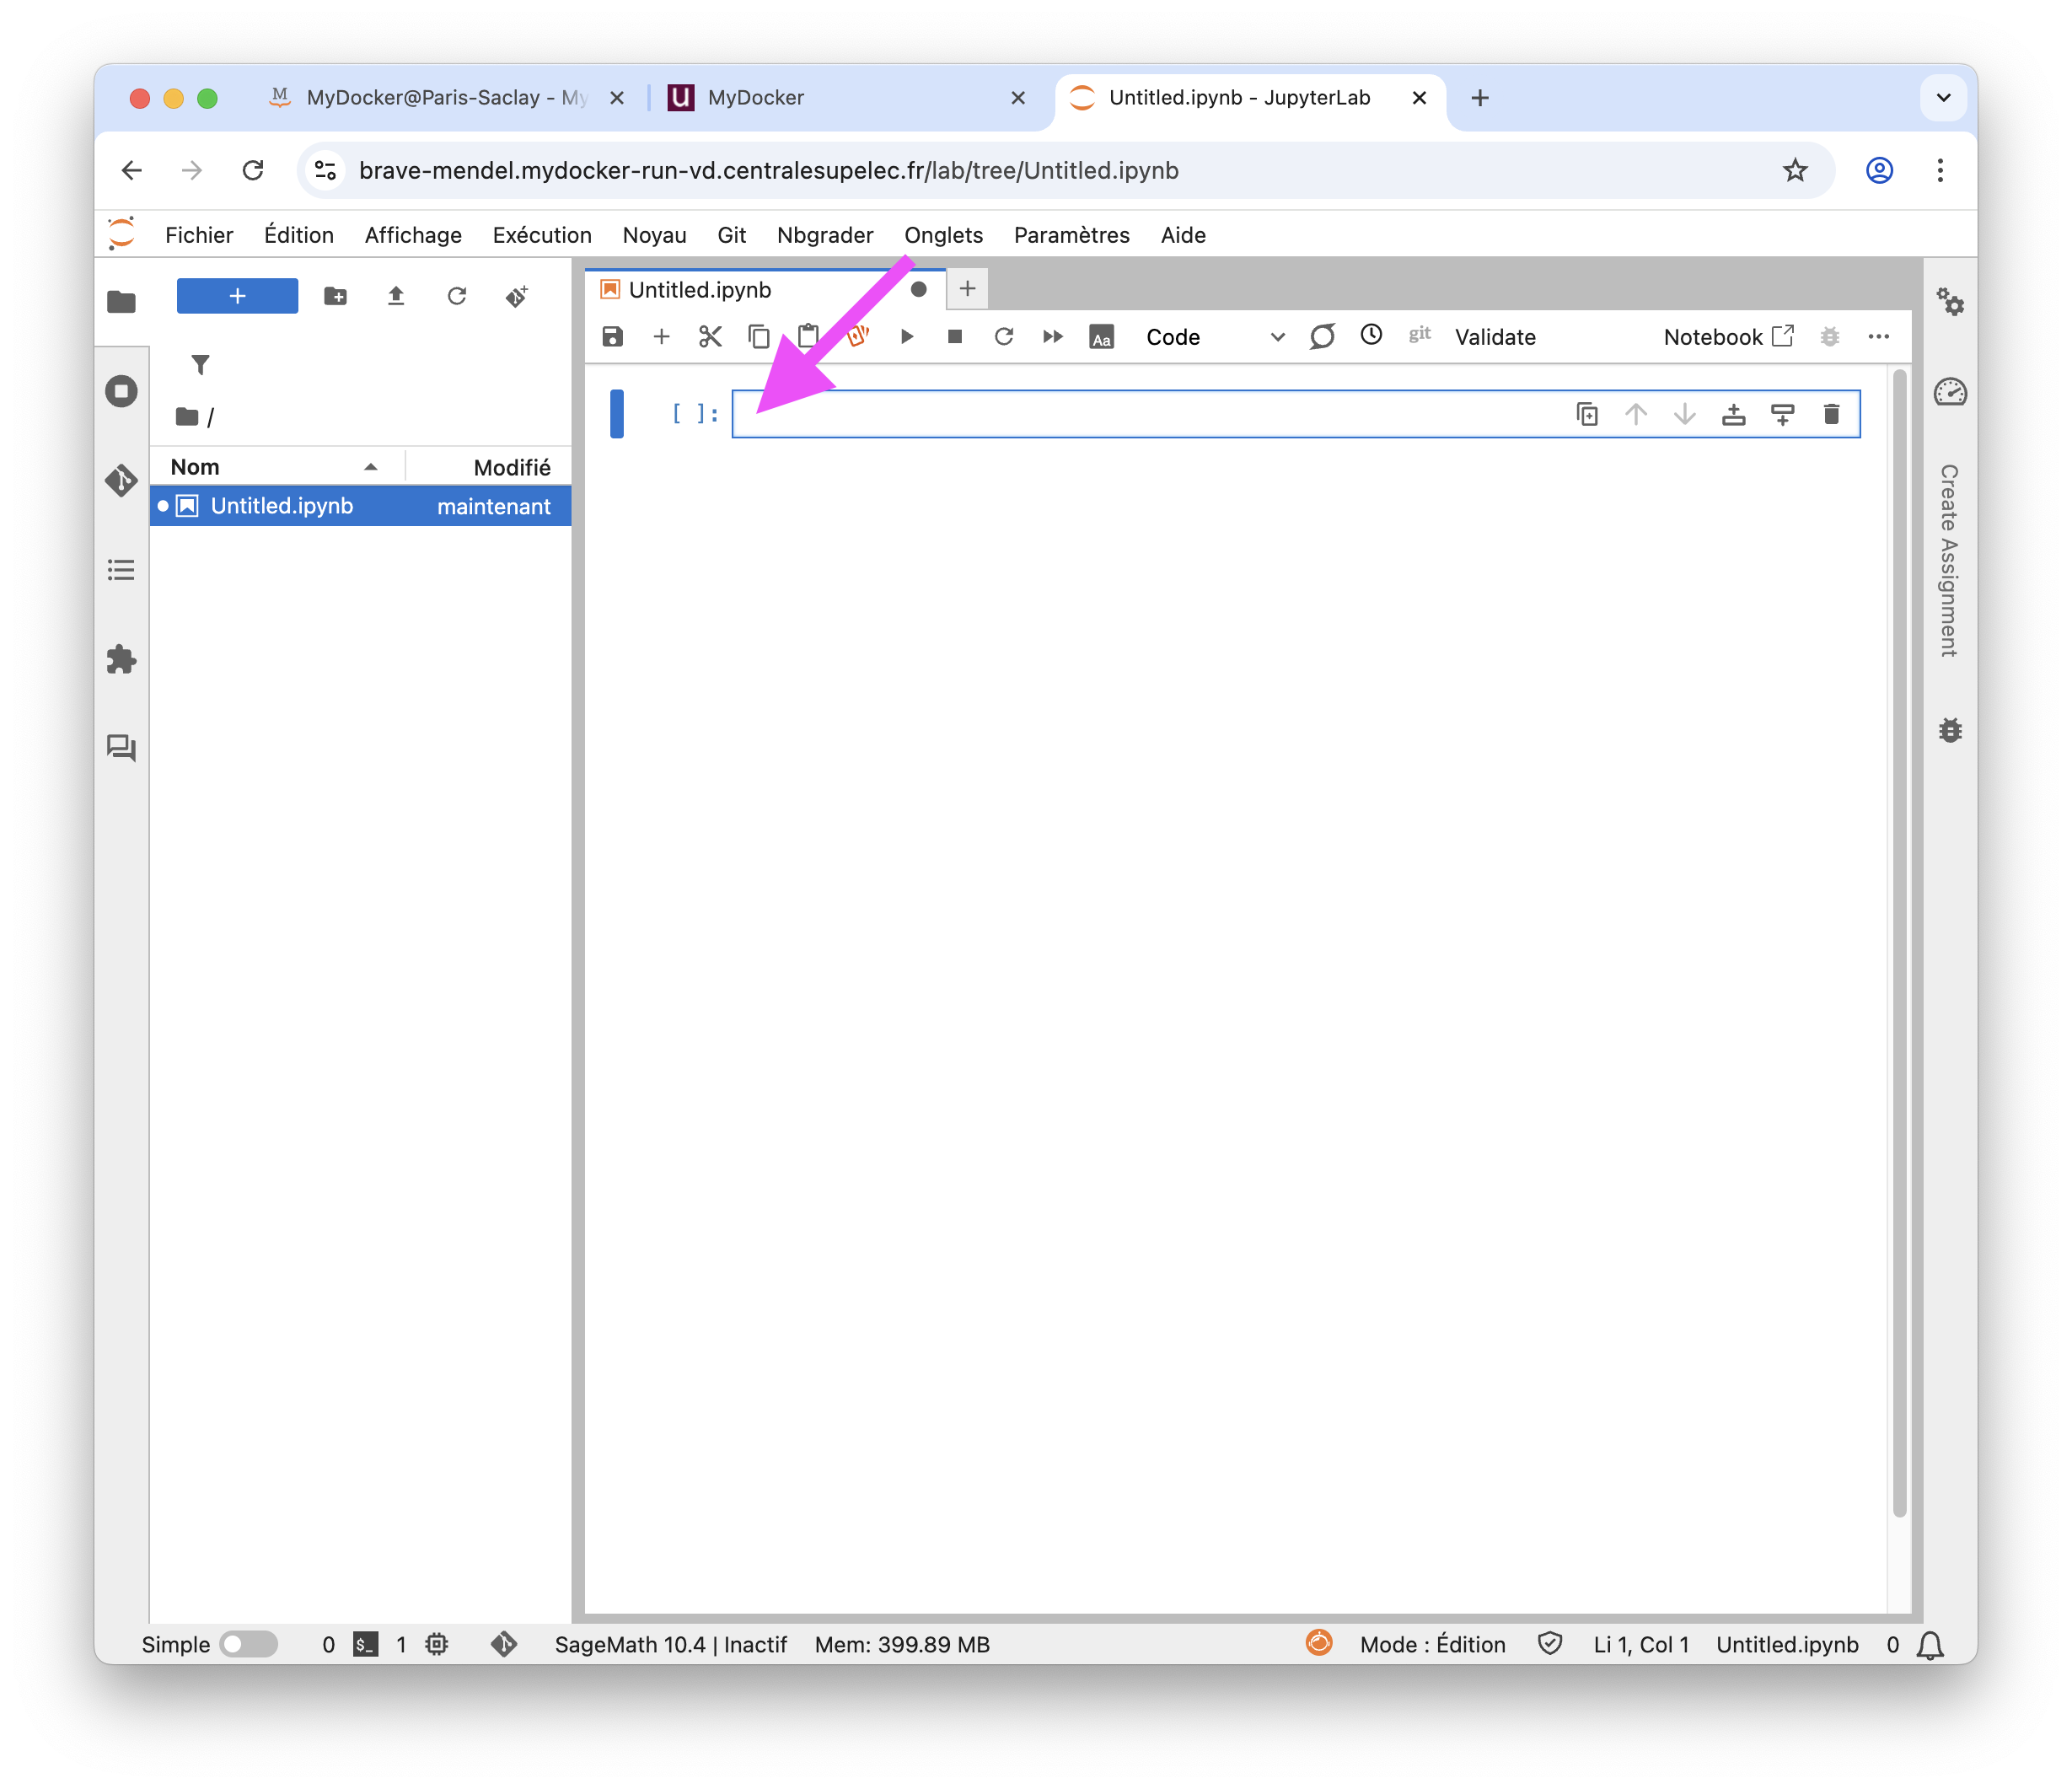Open the Code cell type dropdown

(1214, 337)
